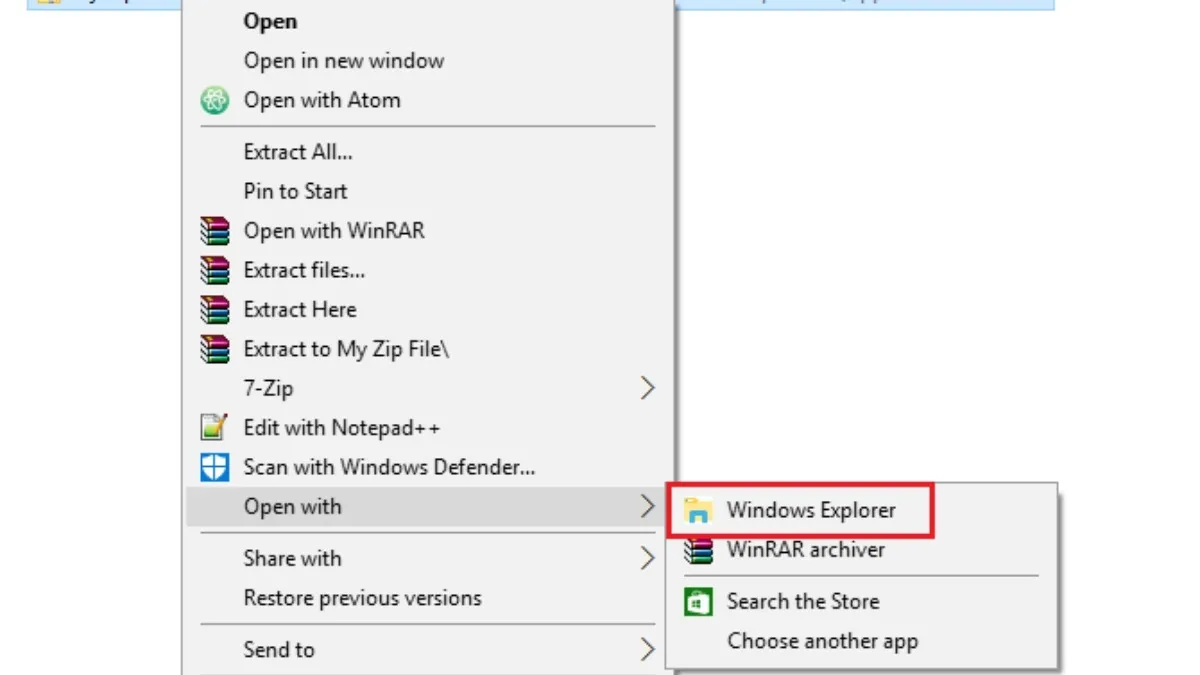Click Choose another app in submenu
Image resolution: width=1200 pixels, height=675 pixels.
822,641
